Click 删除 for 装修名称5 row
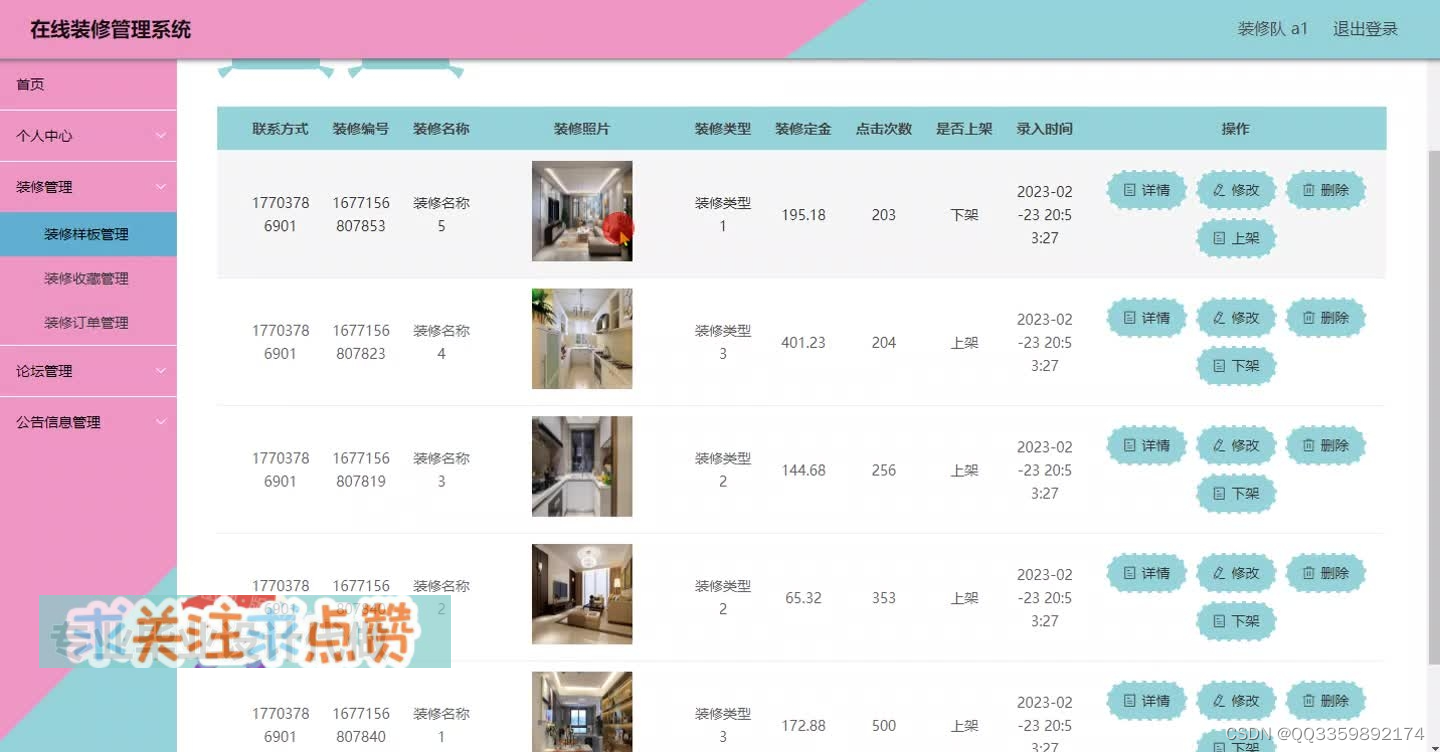Viewport: 1440px width, 752px height. click(1326, 190)
